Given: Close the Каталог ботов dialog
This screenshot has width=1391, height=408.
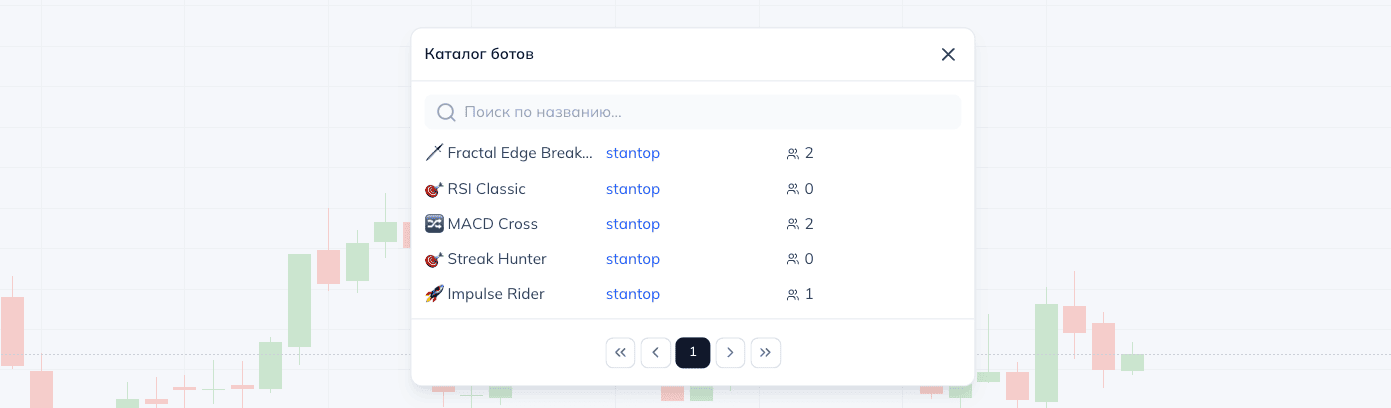Looking at the screenshot, I should 948,54.
